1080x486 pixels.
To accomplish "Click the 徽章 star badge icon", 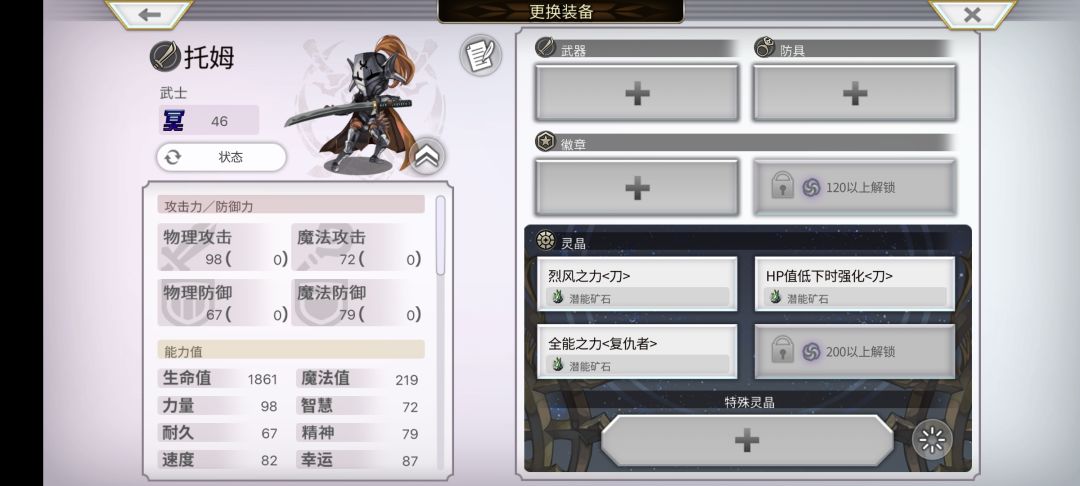I will click(546, 141).
